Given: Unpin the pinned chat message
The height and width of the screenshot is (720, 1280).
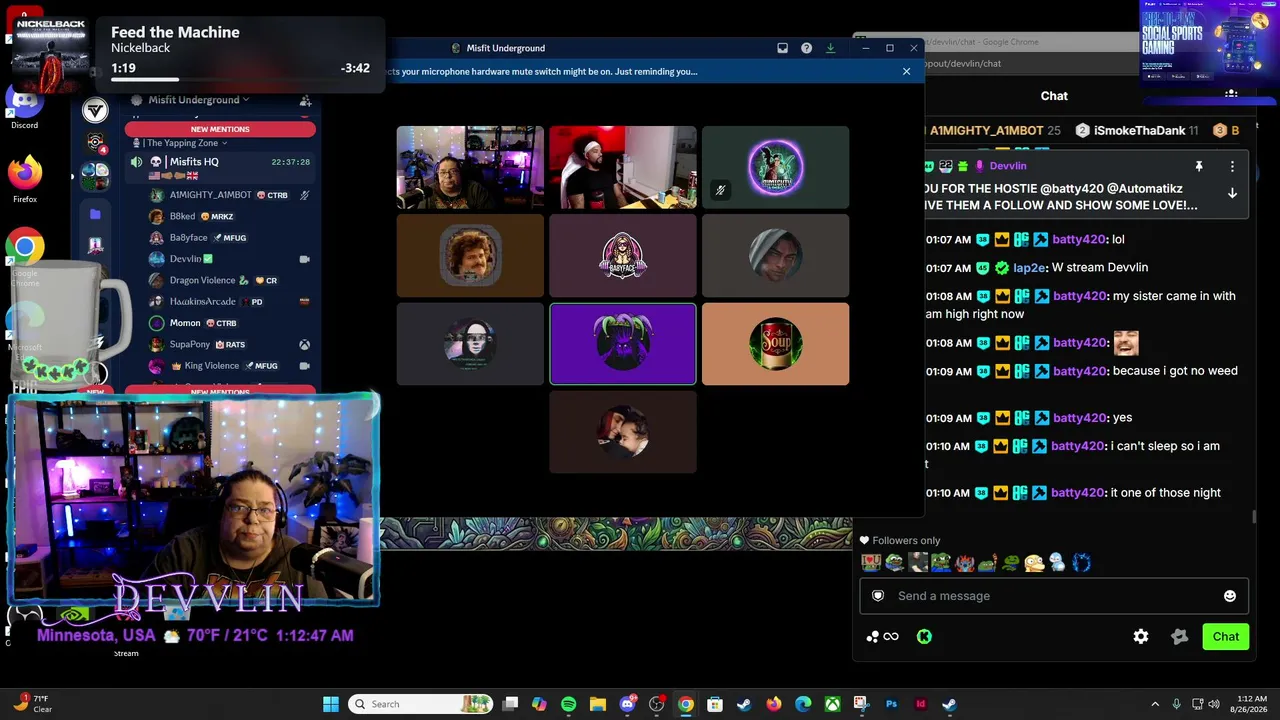Looking at the screenshot, I should point(1199,166).
